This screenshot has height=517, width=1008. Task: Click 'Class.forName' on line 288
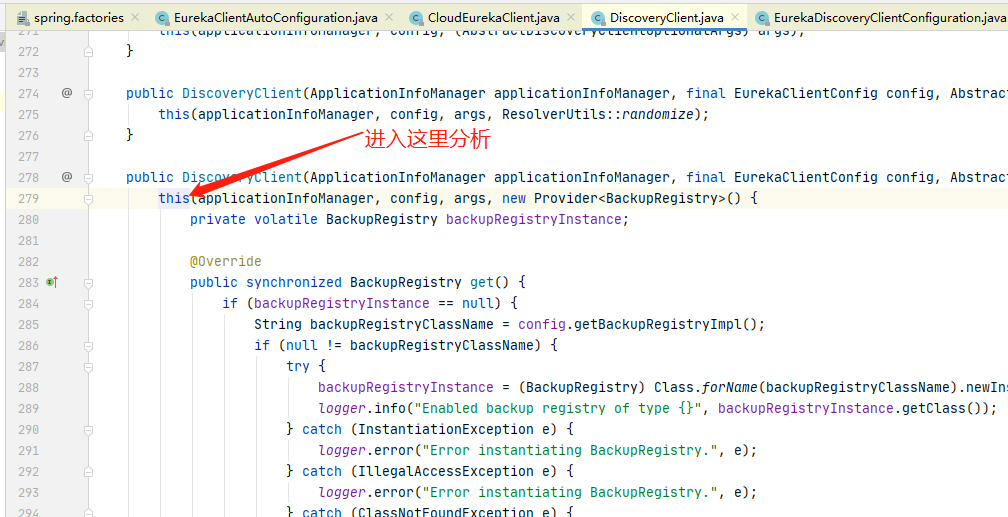pos(706,387)
